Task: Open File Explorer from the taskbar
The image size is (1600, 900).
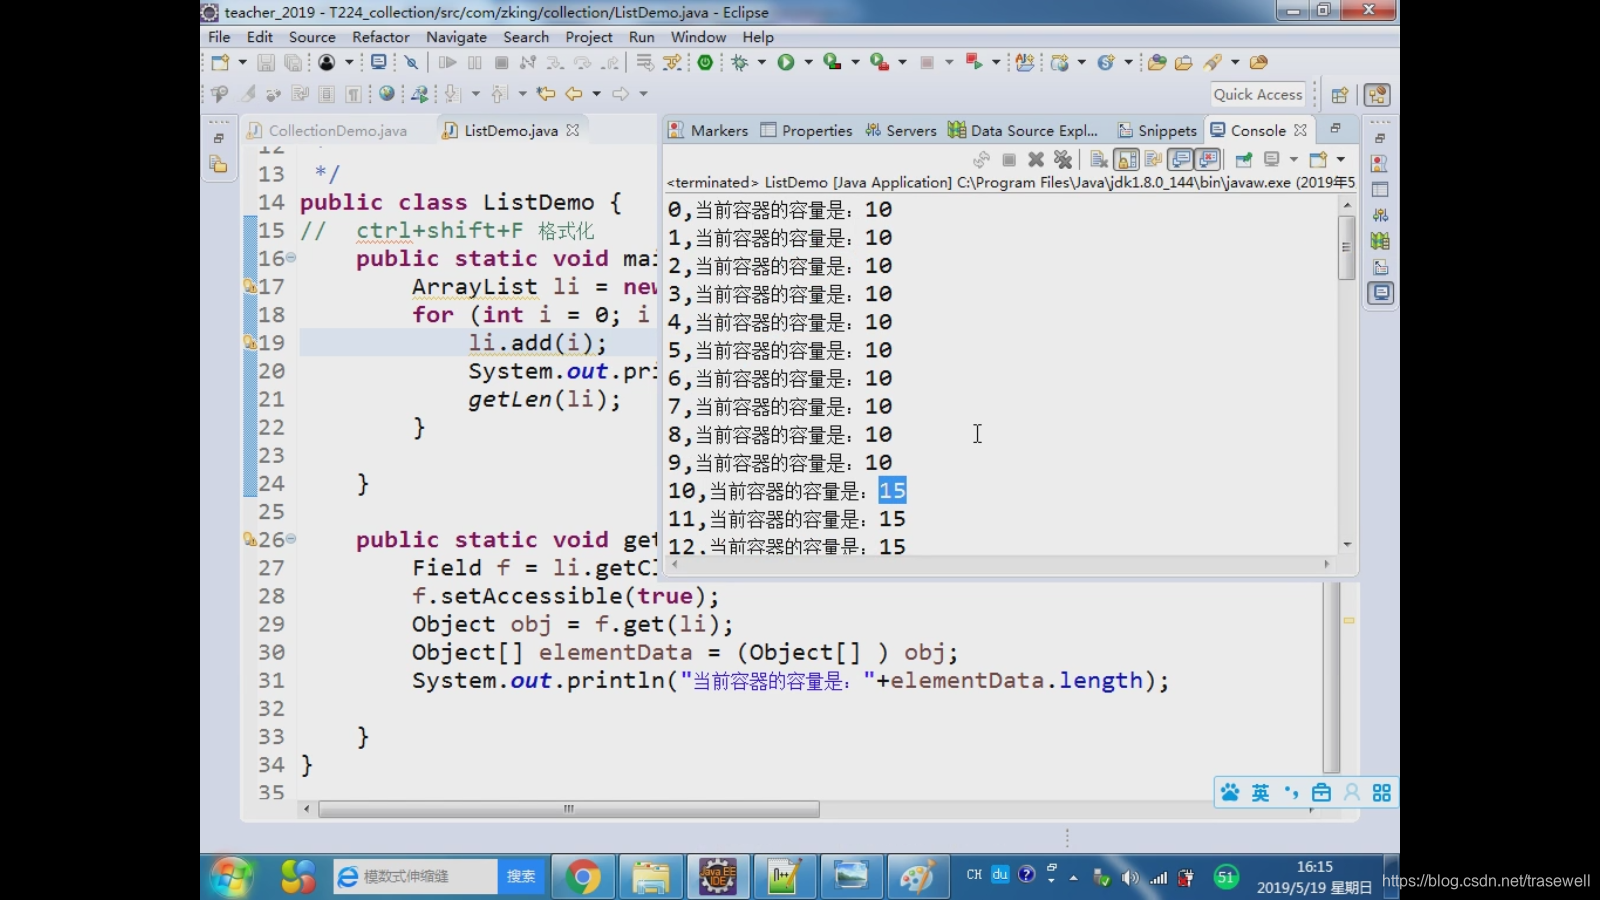Action: pyautogui.click(x=650, y=877)
